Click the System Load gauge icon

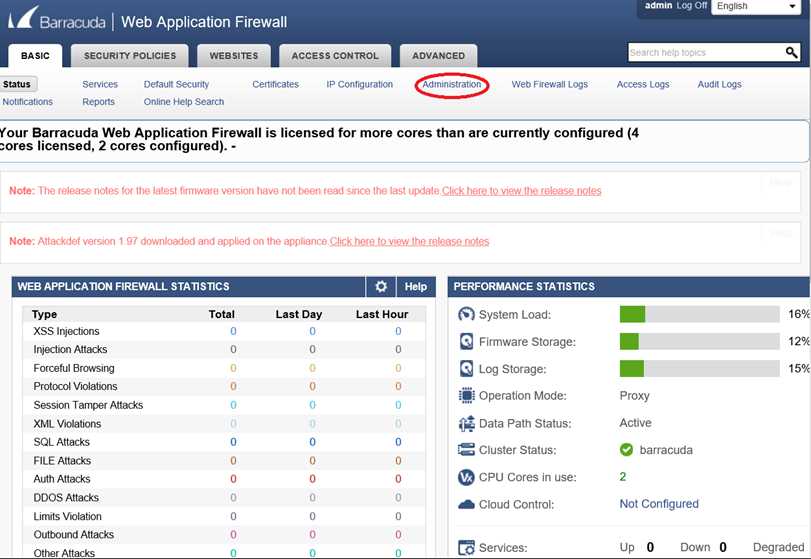click(x=466, y=314)
